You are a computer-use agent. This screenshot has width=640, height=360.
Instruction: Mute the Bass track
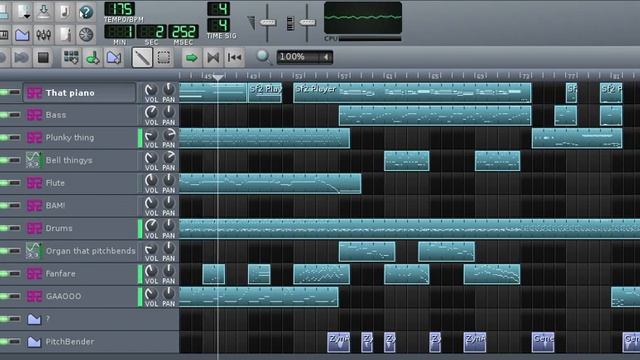[x=4, y=115]
